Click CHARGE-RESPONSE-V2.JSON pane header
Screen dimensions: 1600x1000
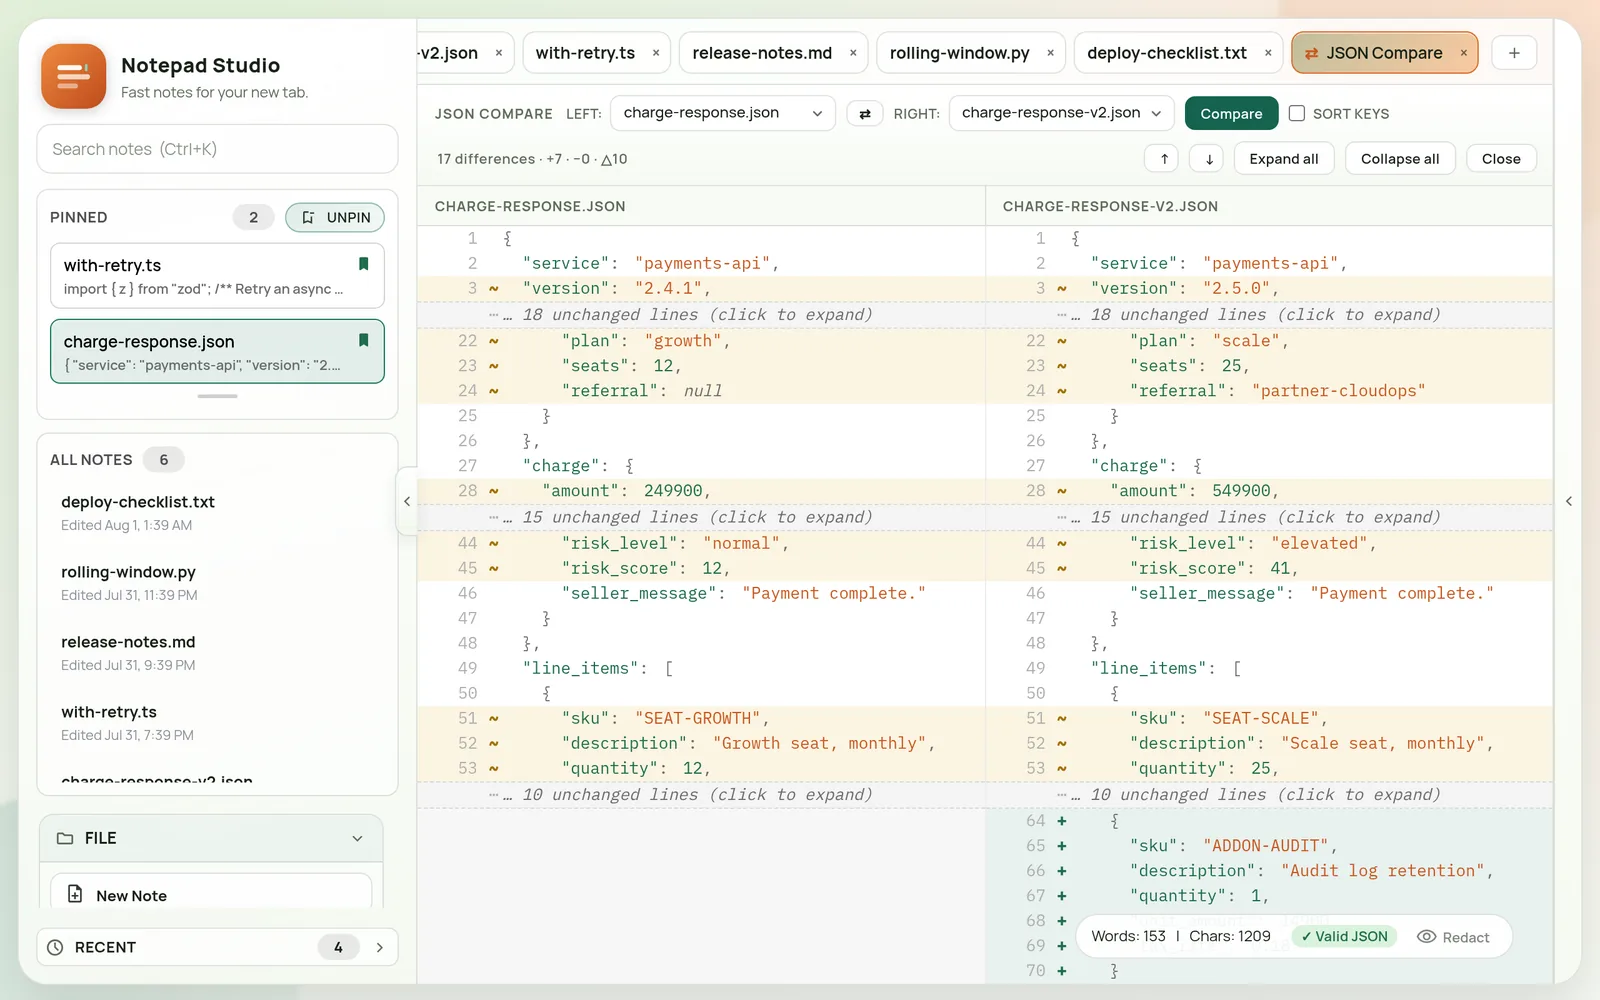click(1110, 206)
